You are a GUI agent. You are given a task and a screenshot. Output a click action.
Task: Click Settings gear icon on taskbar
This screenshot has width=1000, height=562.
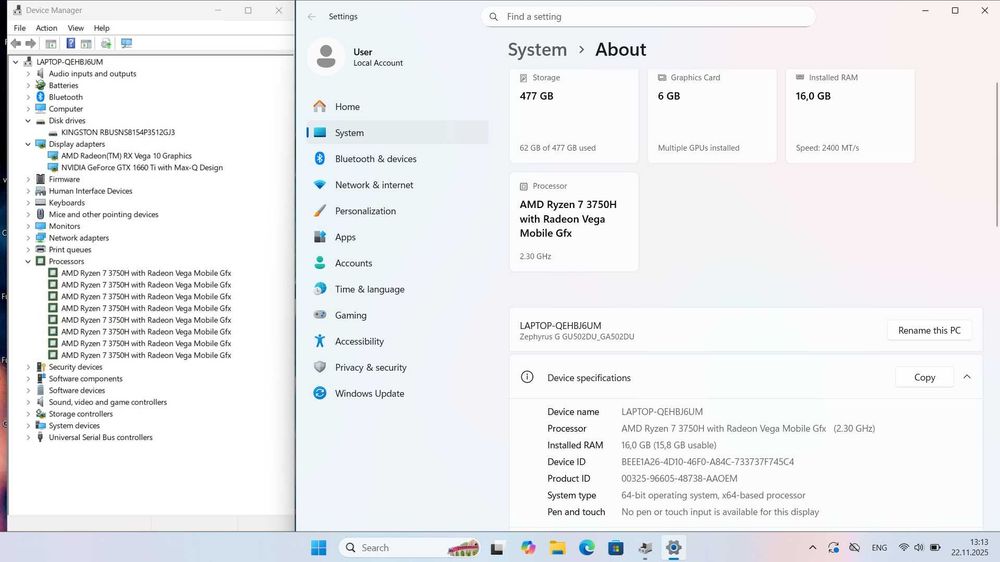click(673, 547)
